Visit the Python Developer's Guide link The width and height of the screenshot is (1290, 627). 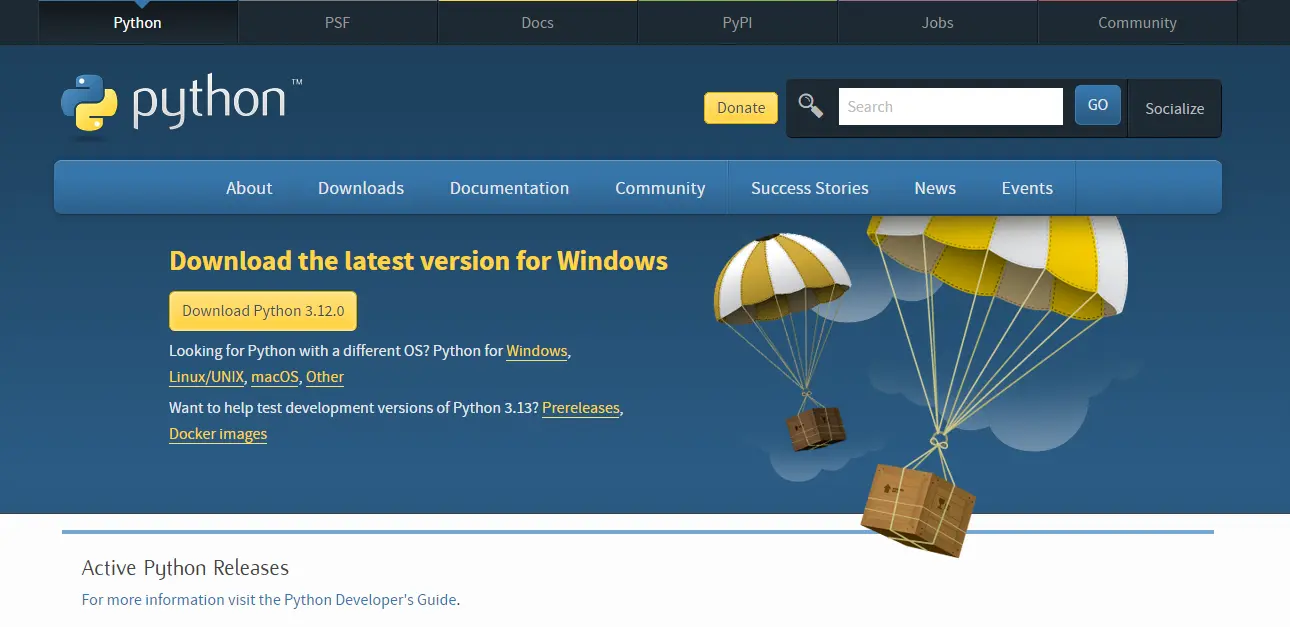pyautogui.click(x=369, y=599)
